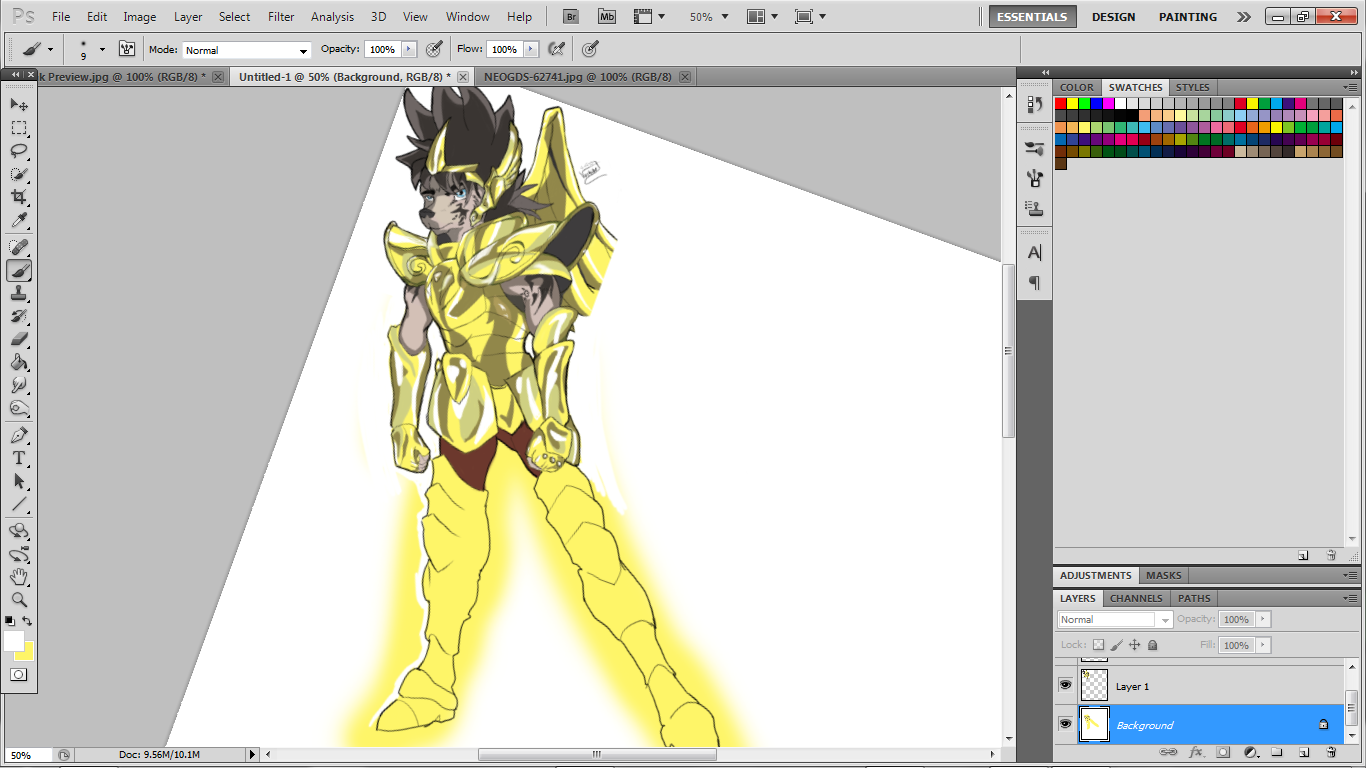
Task: Switch to the Design workspace
Action: (1113, 17)
